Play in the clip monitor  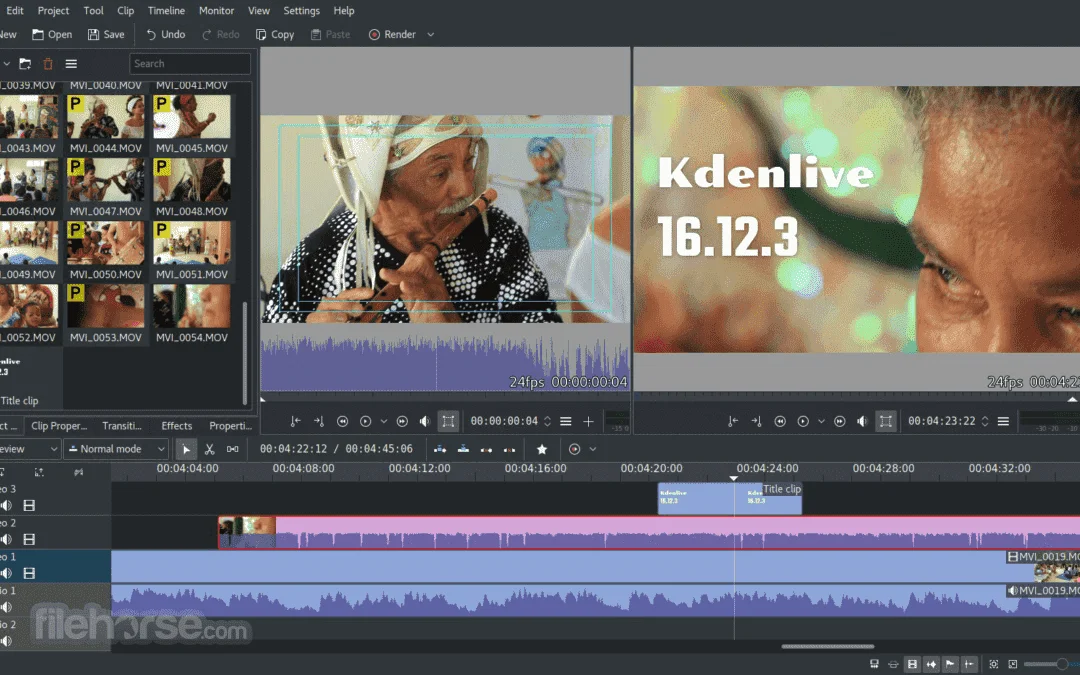[x=366, y=421]
